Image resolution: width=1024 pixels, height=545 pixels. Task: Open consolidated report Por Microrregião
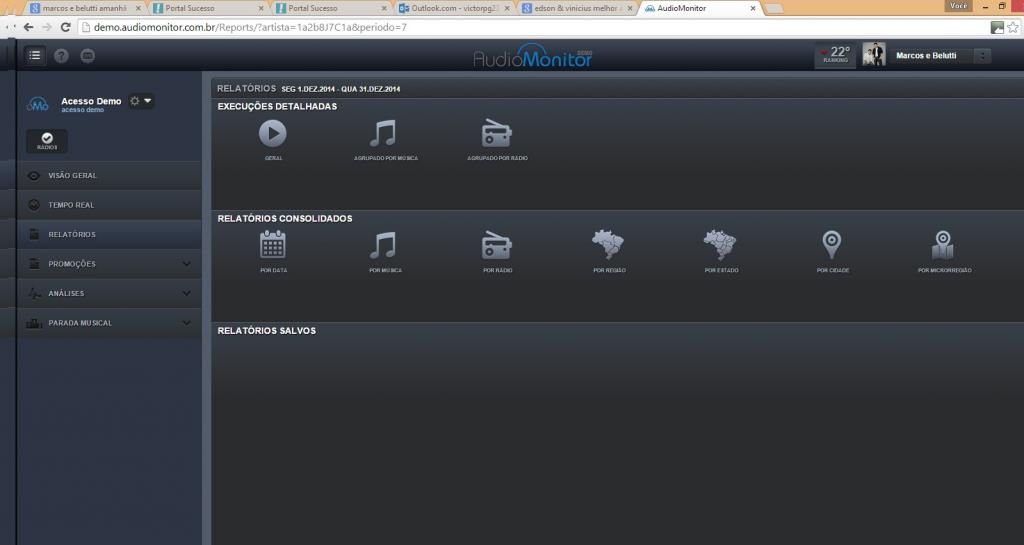943,245
